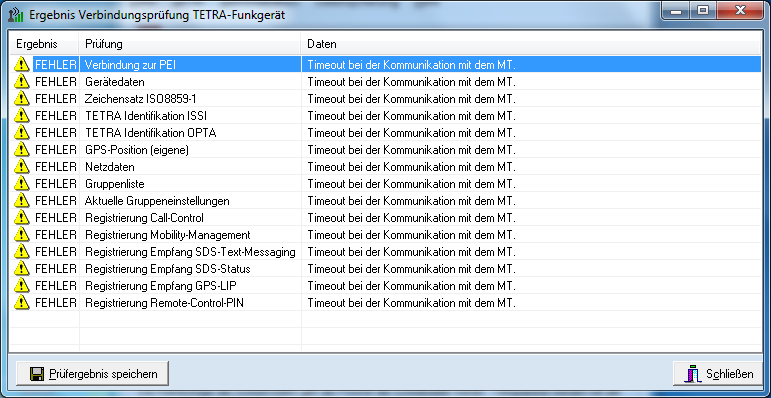
Task: Select TETRA Identifikation ISSI entry
Action: [x=146, y=116]
